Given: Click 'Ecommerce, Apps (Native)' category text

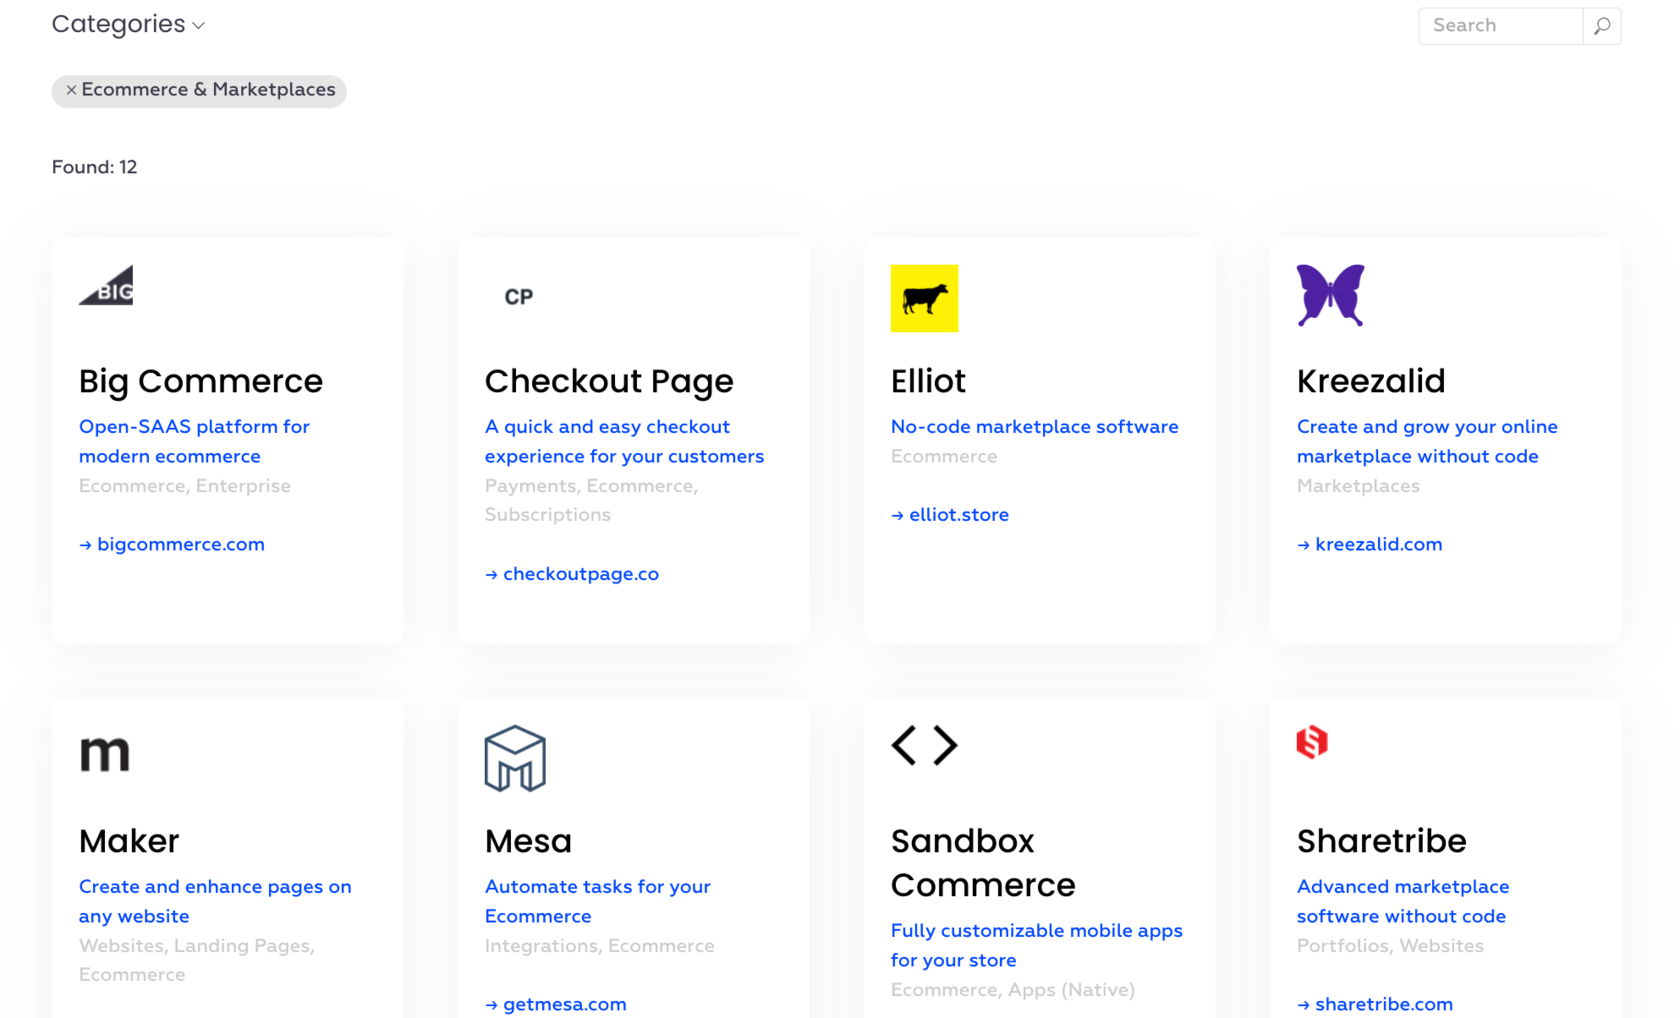Looking at the screenshot, I should pyautogui.click(x=1013, y=990).
